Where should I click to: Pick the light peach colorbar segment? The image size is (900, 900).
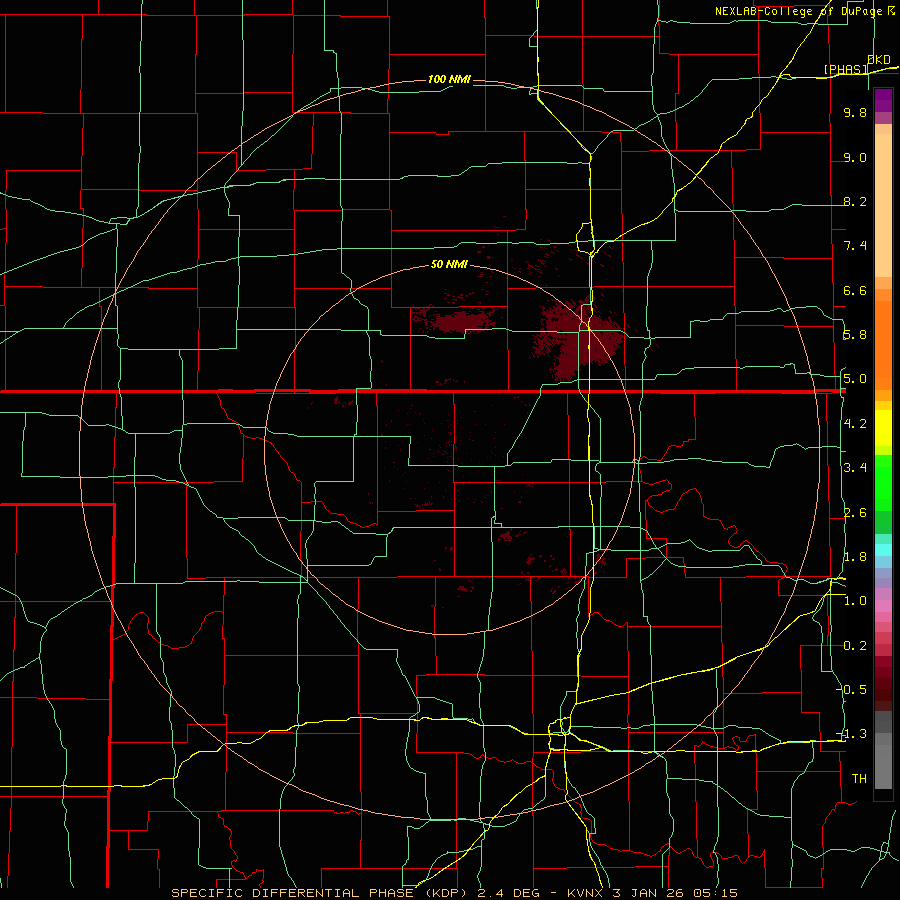(x=883, y=205)
